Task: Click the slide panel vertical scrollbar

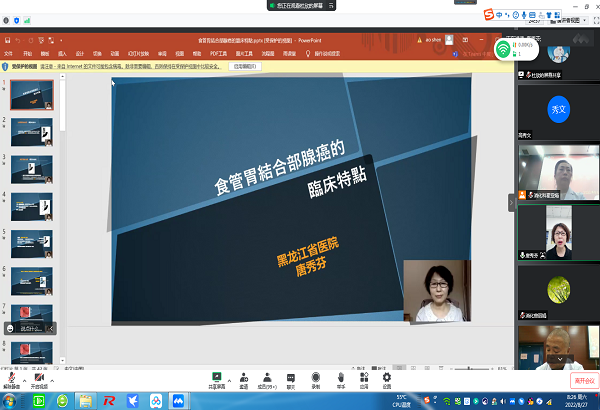Action: point(62,200)
